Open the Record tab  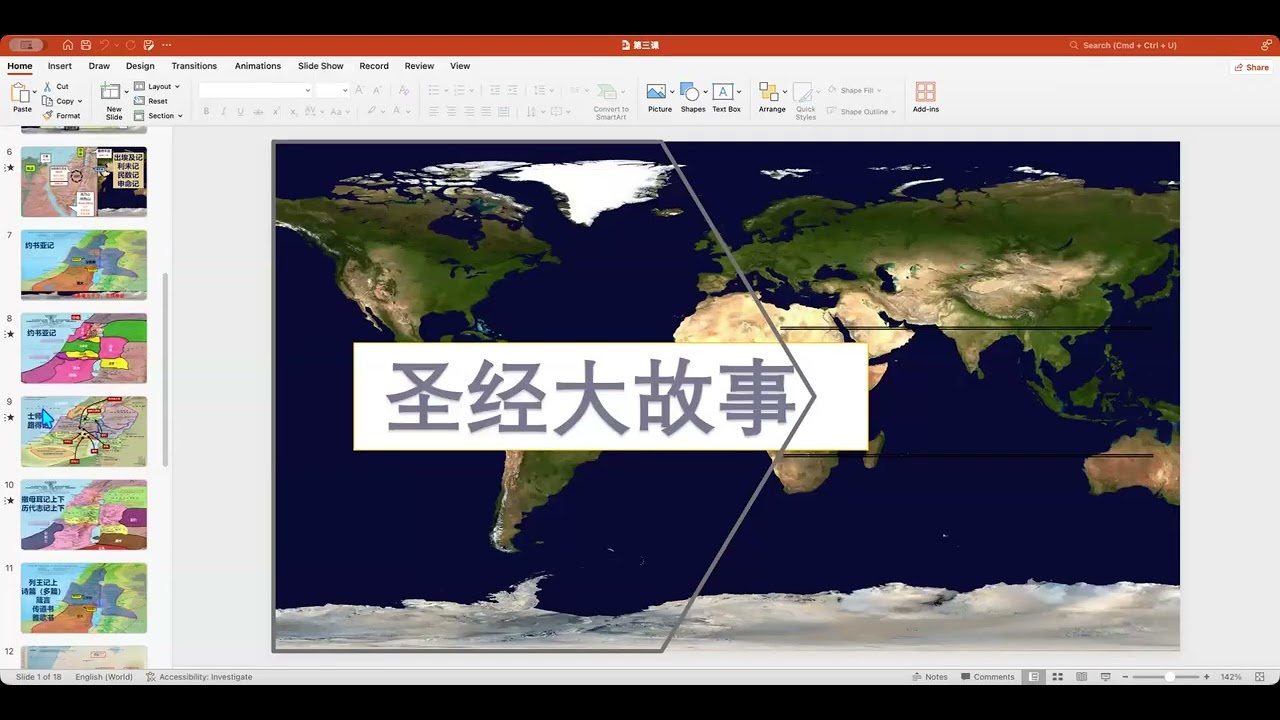374,66
